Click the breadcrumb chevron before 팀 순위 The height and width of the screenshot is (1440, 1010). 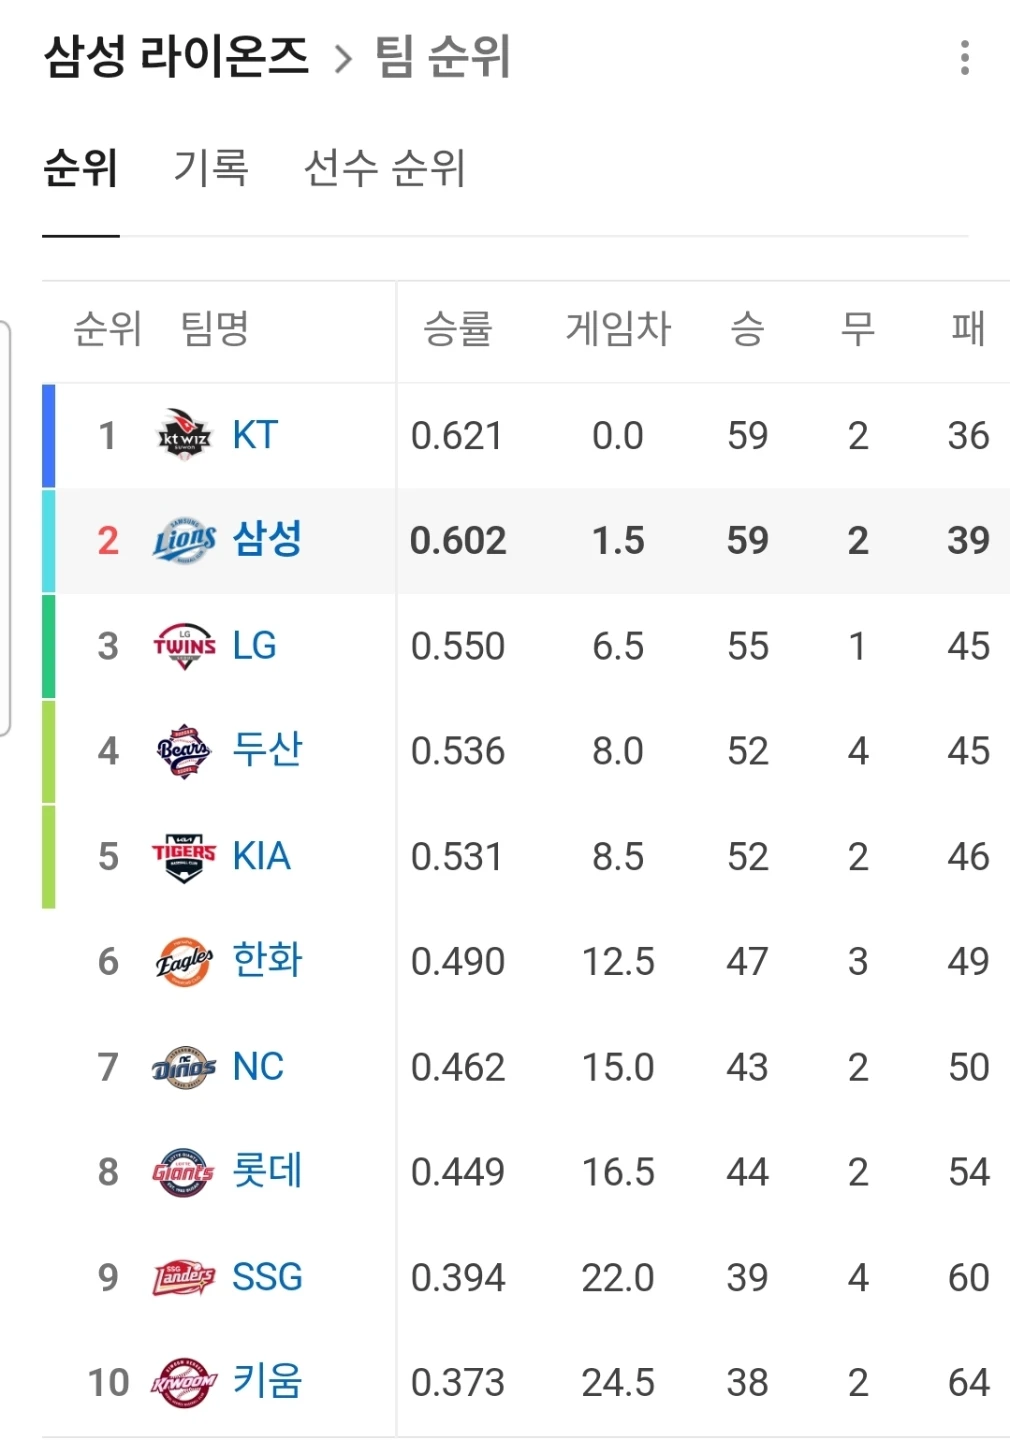coord(343,59)
